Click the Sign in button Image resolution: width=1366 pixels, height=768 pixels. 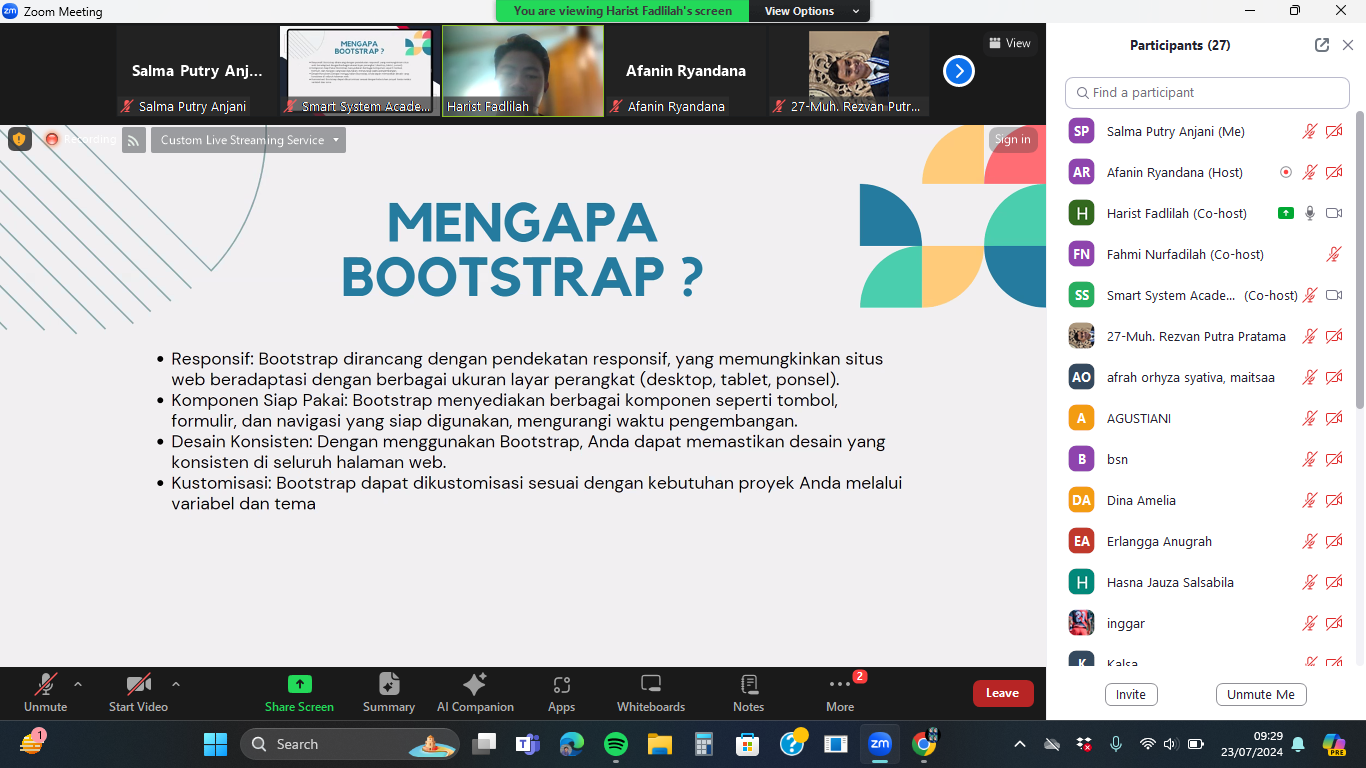tap(1012, 139)
